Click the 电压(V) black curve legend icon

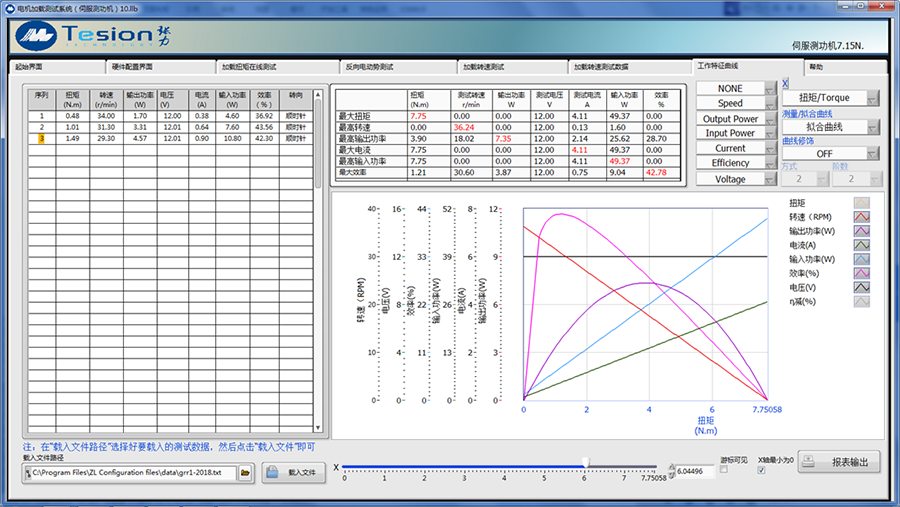coord(861,286)
